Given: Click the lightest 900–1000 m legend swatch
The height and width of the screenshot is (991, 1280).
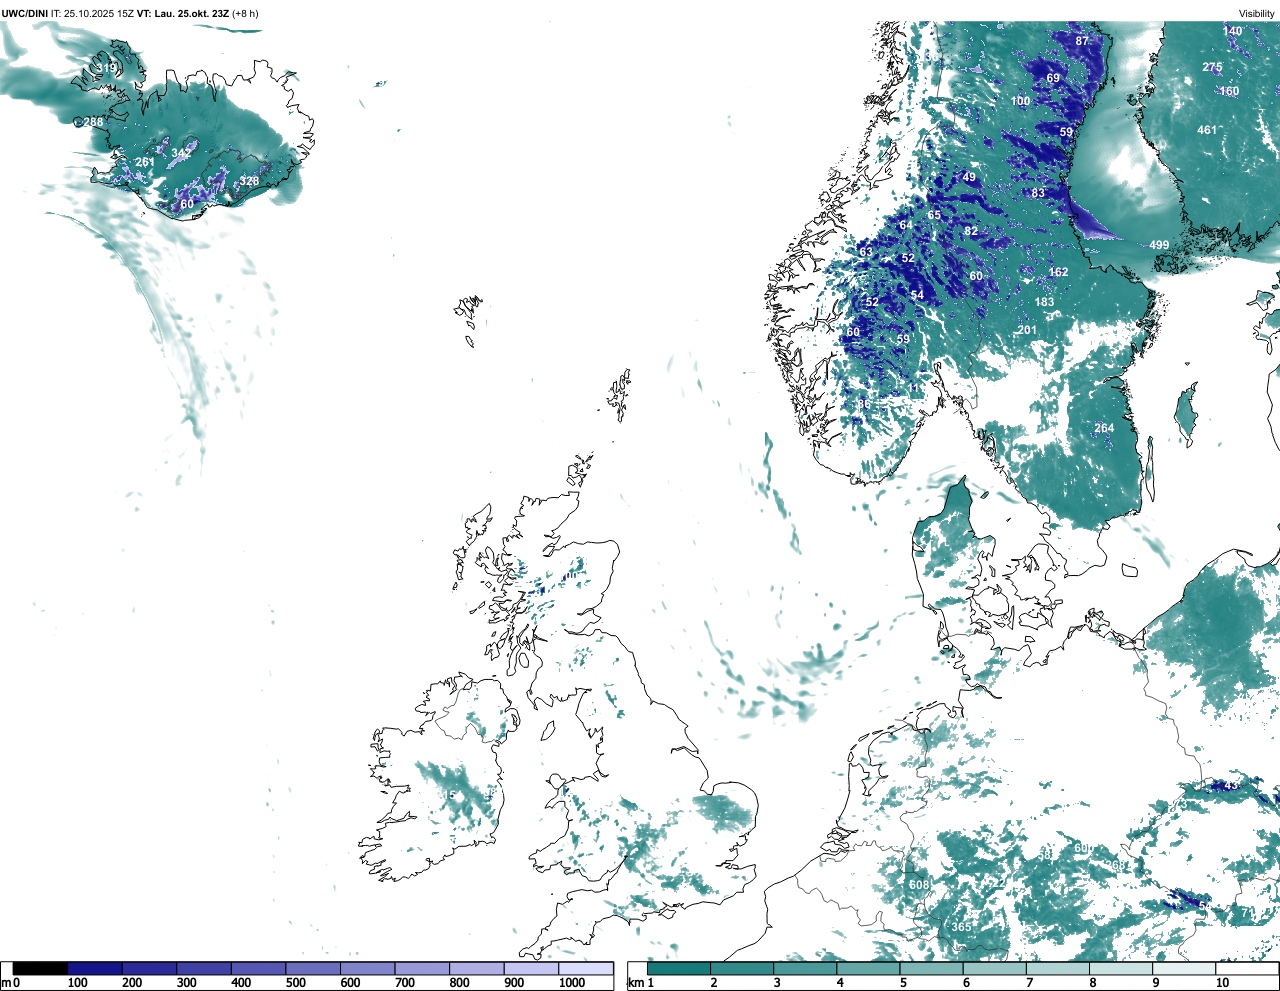Looking at the screenshot, I should click(531, 968).
